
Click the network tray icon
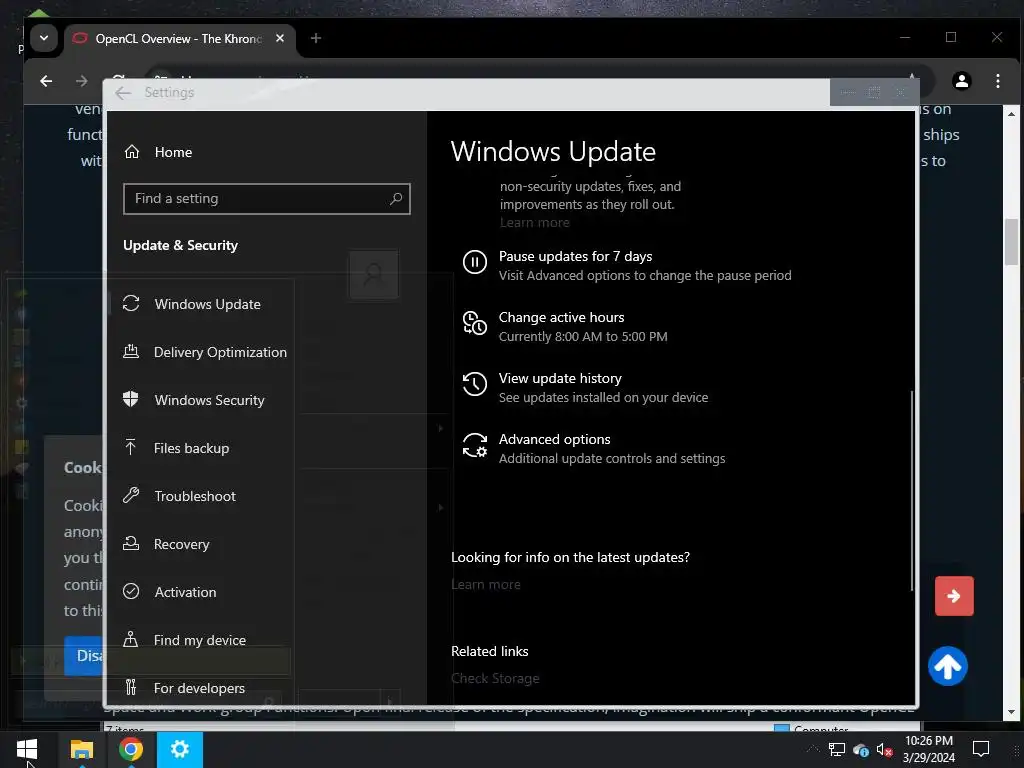(837, 750)
